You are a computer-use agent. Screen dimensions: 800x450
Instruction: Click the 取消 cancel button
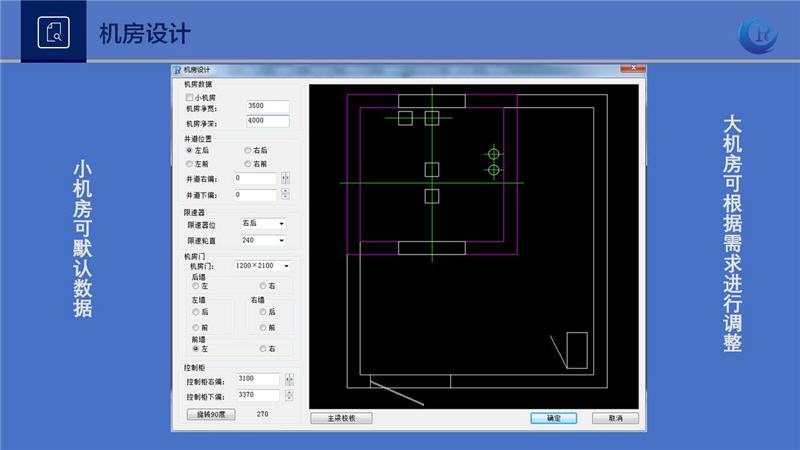(615, 418)
